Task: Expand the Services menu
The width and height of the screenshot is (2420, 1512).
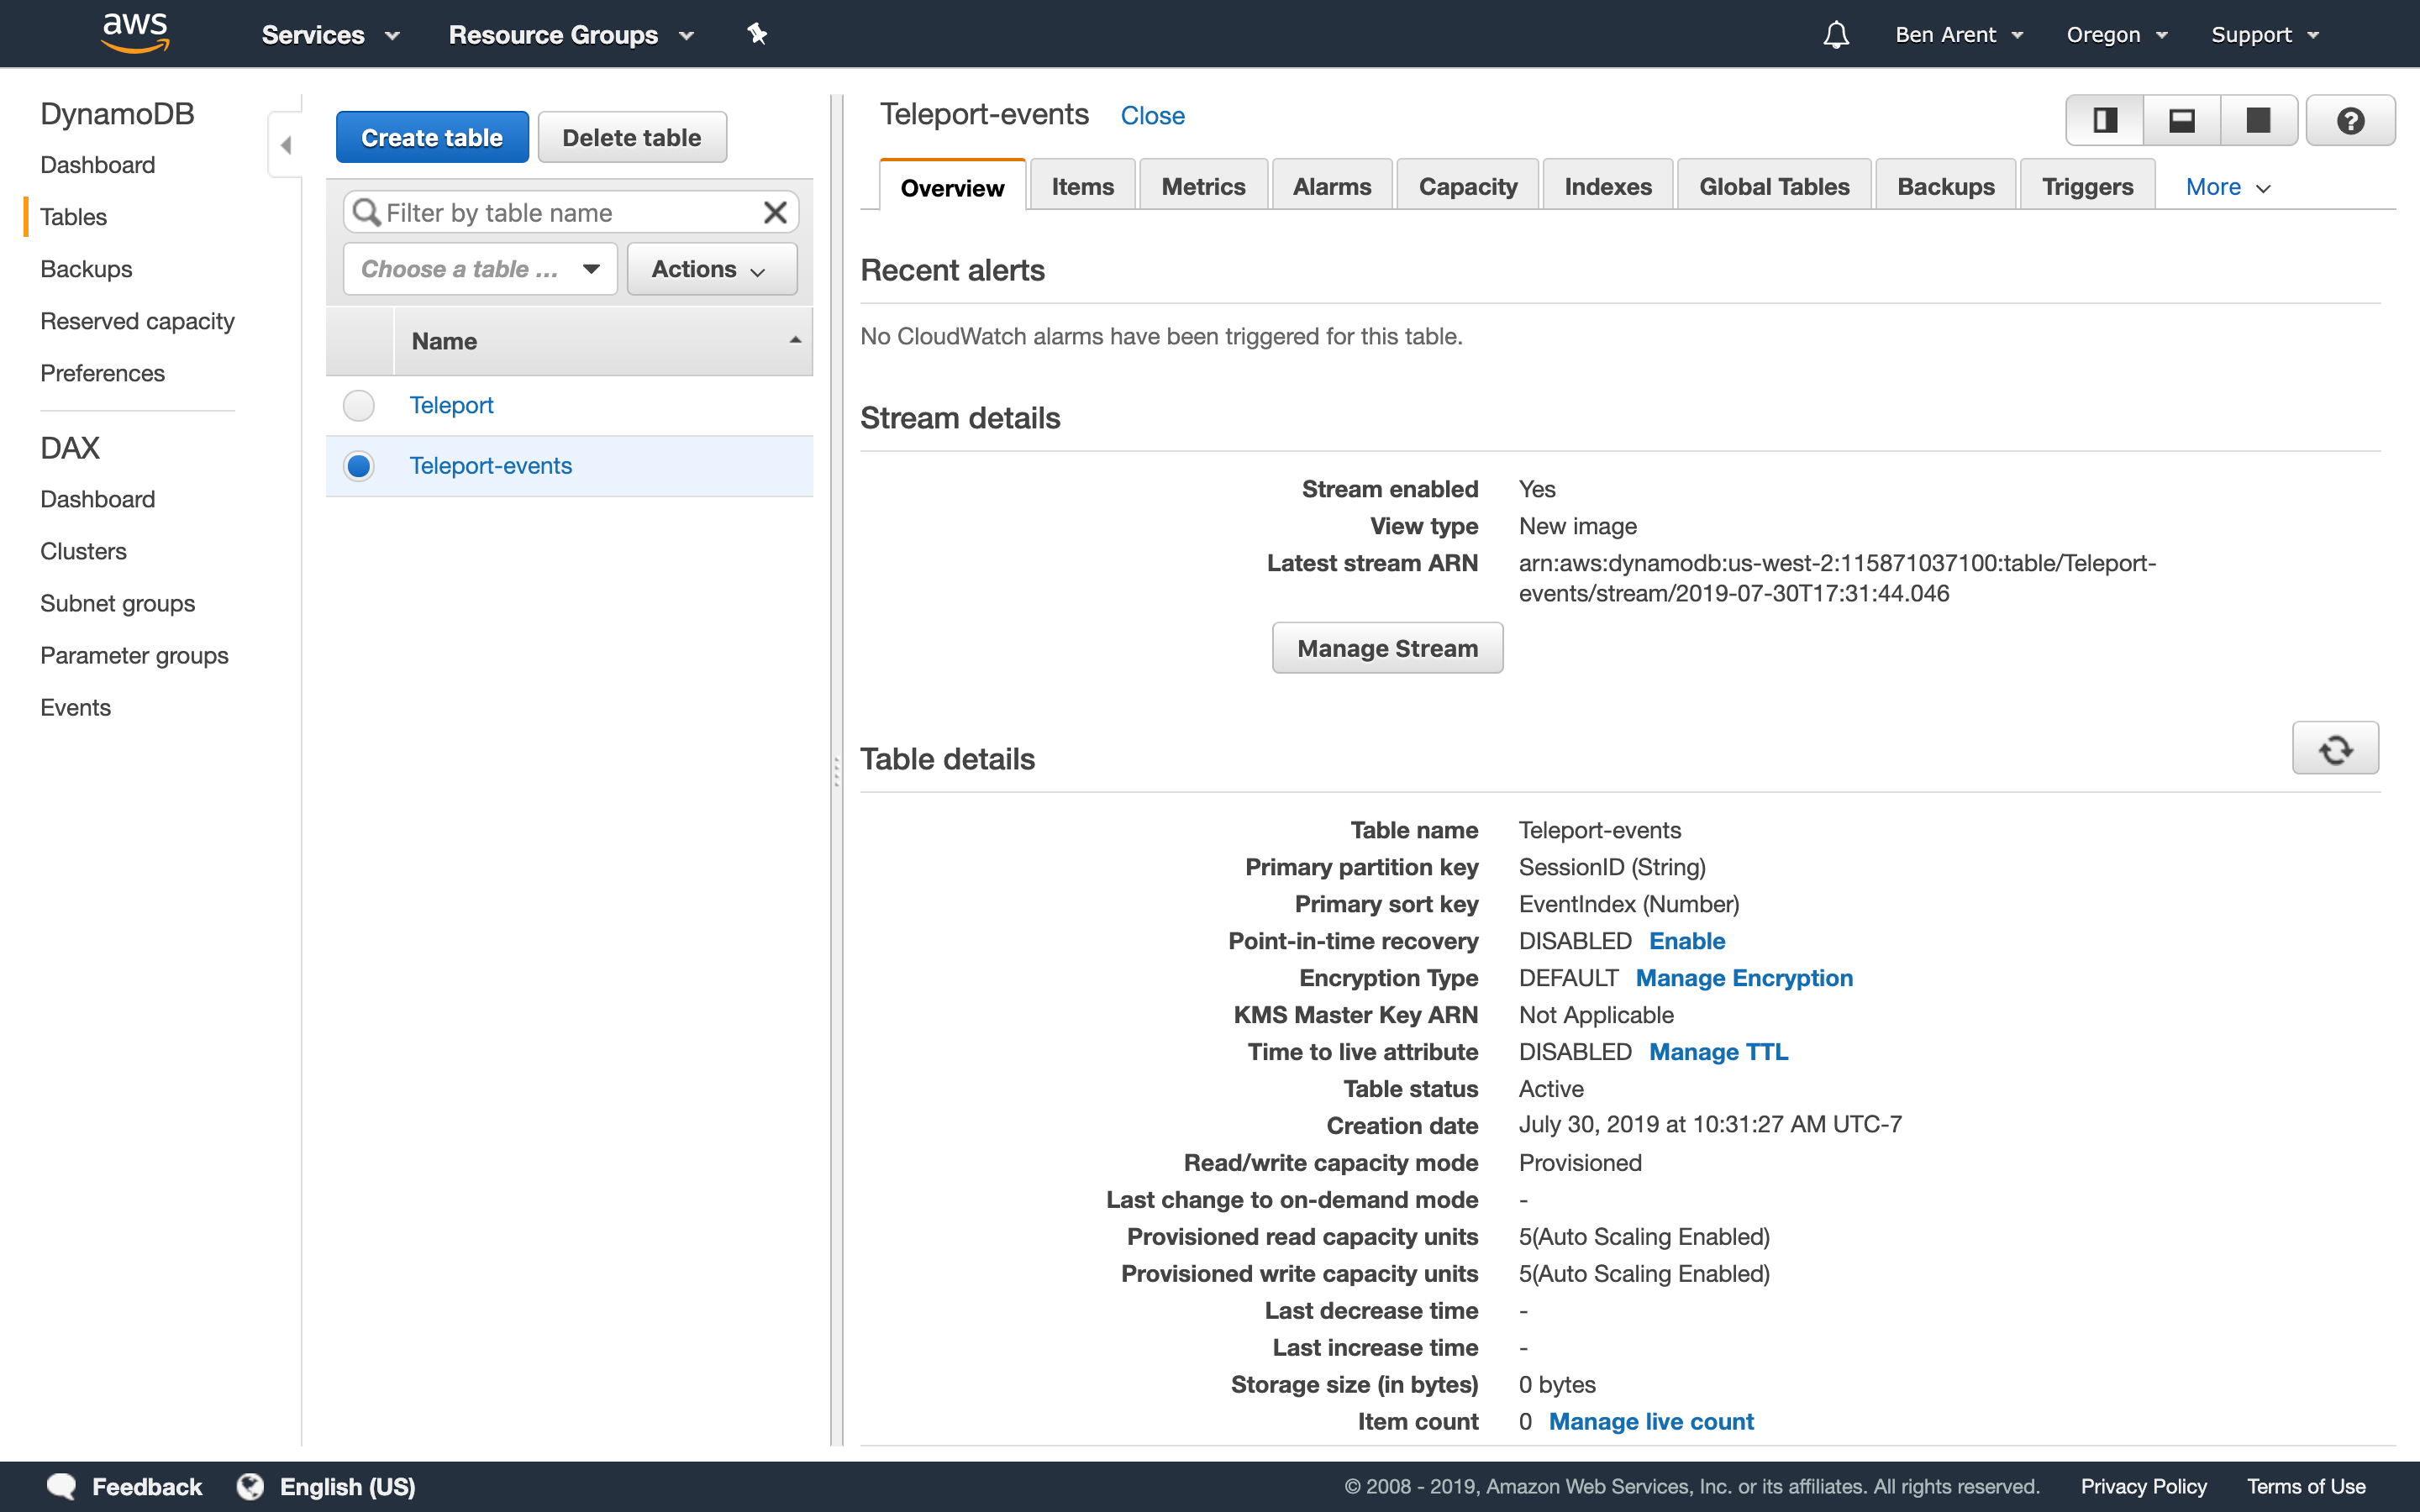Action: (x=330, y=35)
